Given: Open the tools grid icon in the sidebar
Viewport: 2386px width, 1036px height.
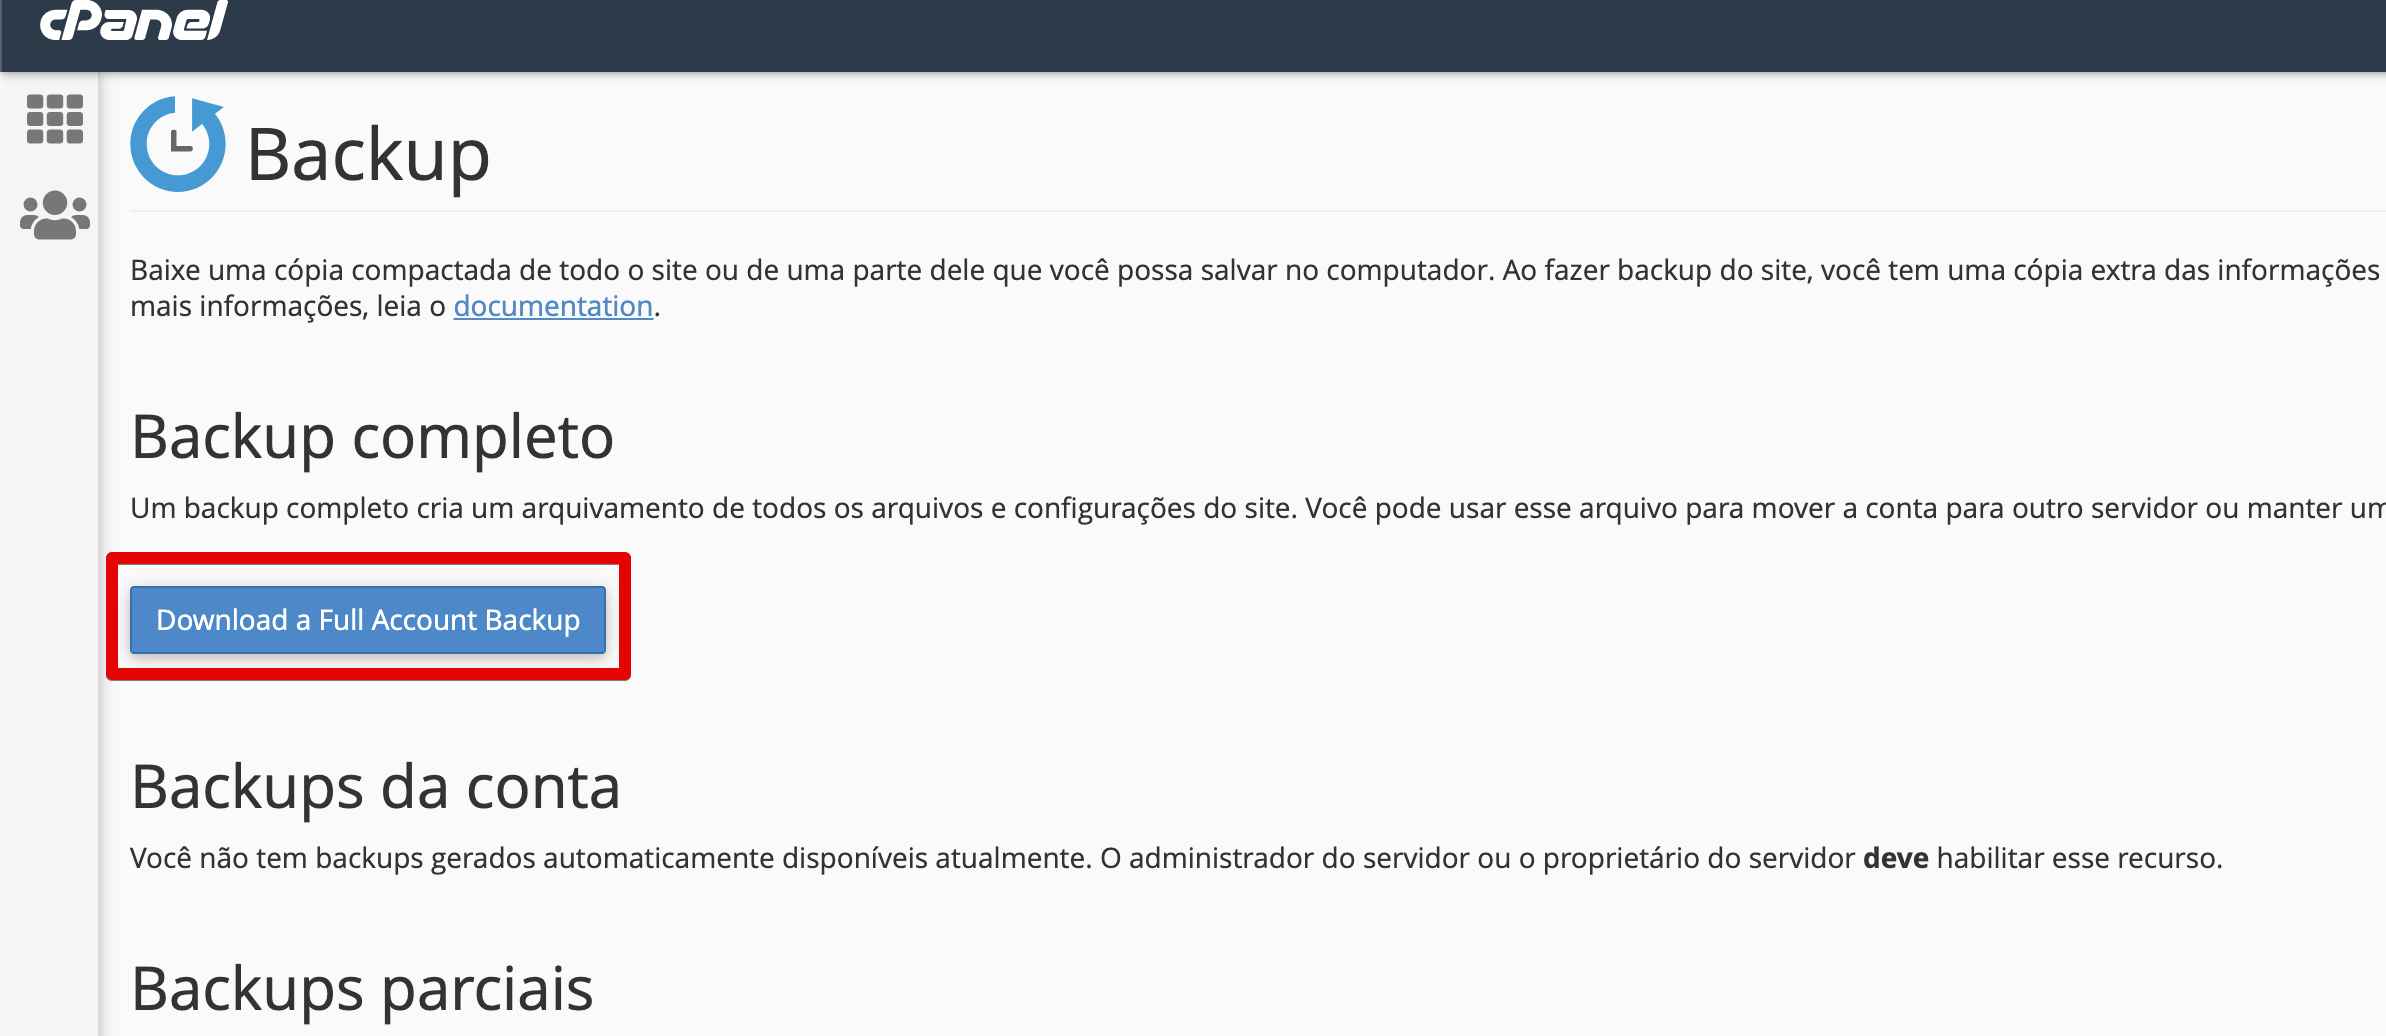Looking at the screenshot, I should [55, 119].
